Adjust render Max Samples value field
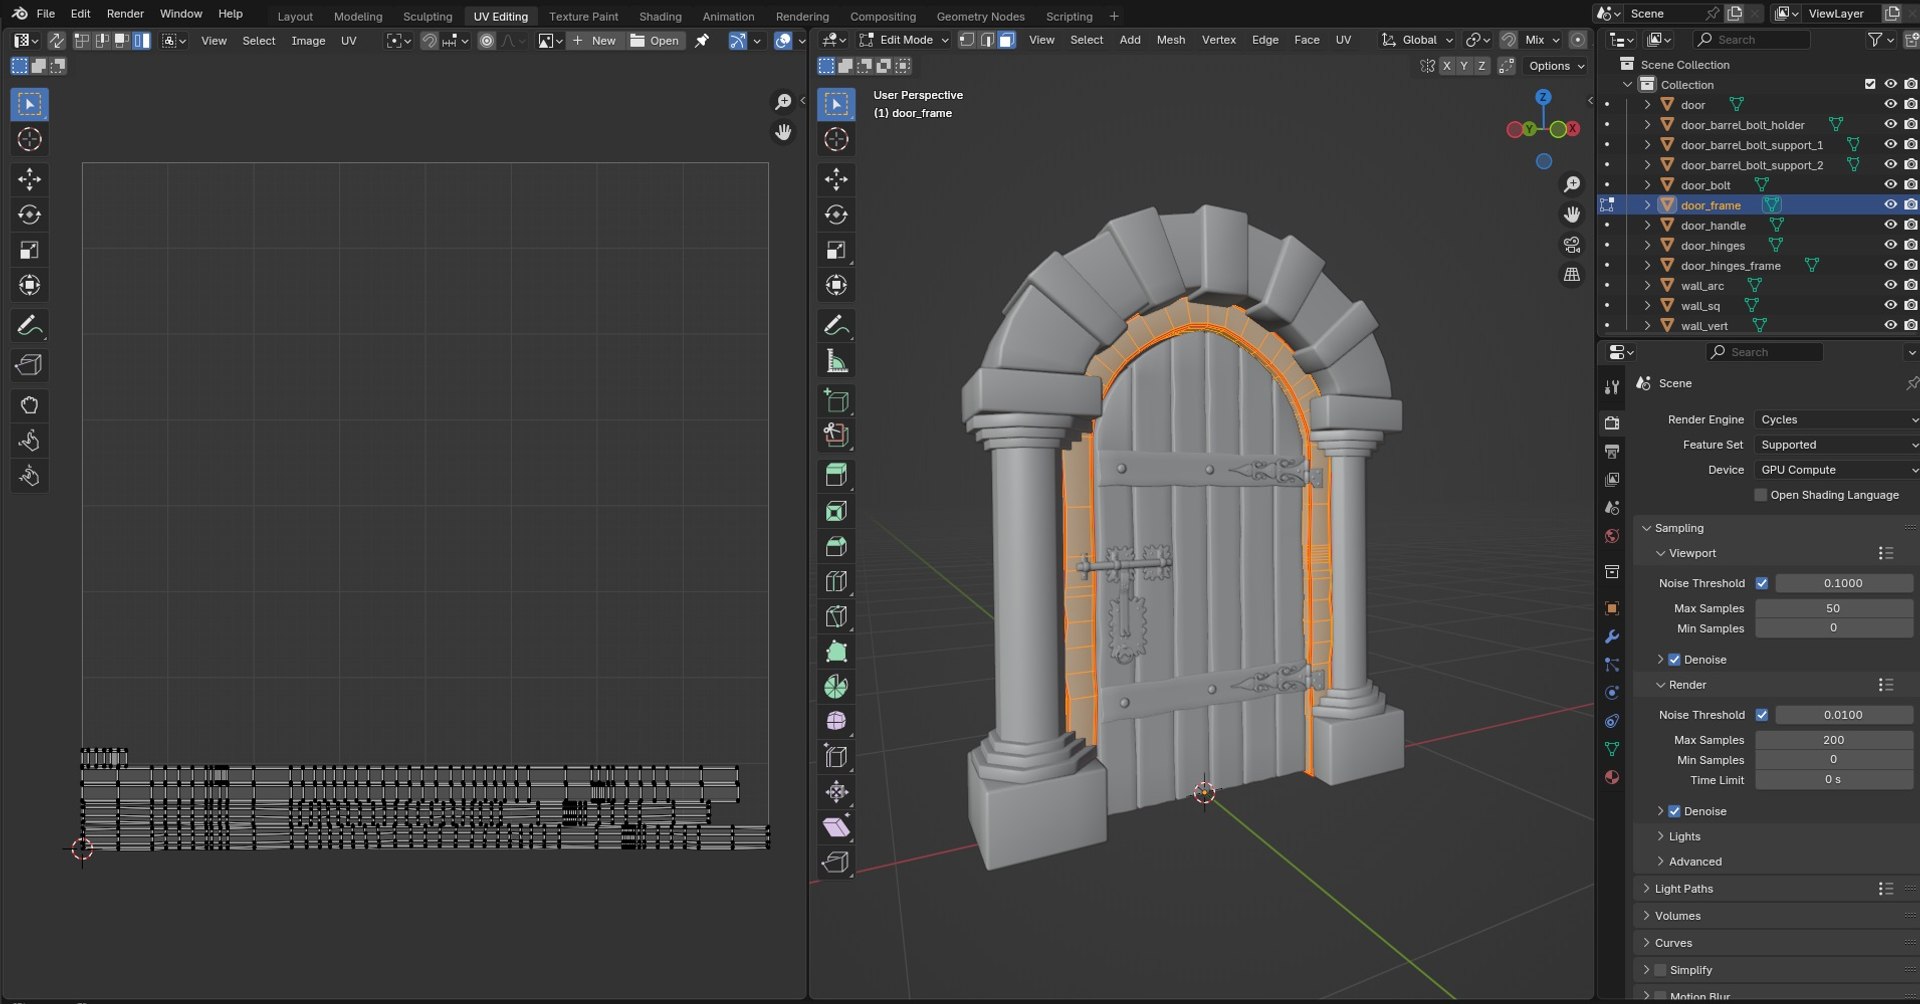Viewport: 1920px width, 1004px height. pyautogui.click(x=1833, y=740)
